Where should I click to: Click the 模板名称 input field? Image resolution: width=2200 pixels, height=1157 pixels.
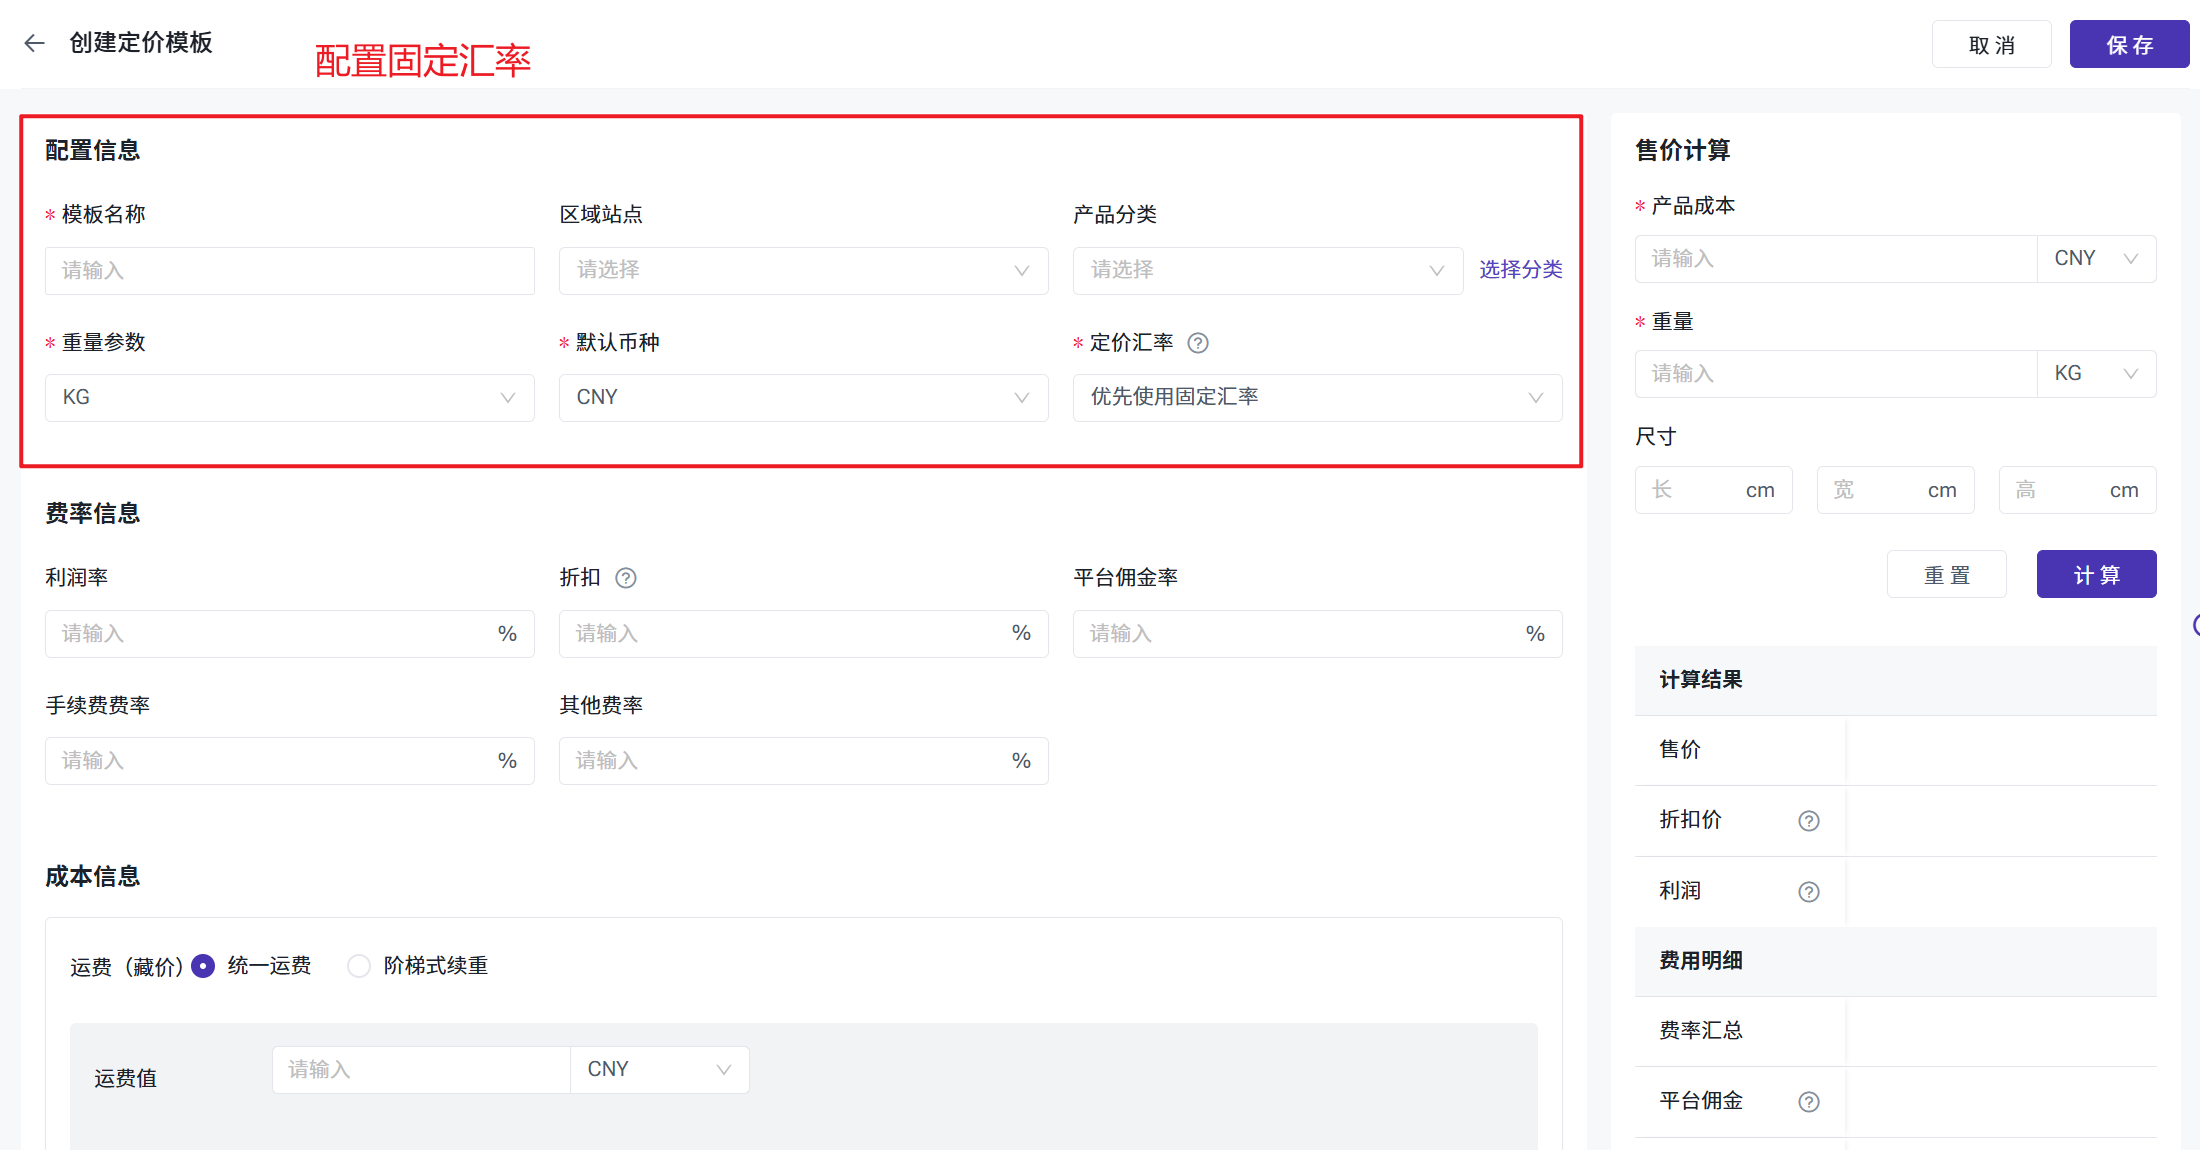tap(289, 271)
